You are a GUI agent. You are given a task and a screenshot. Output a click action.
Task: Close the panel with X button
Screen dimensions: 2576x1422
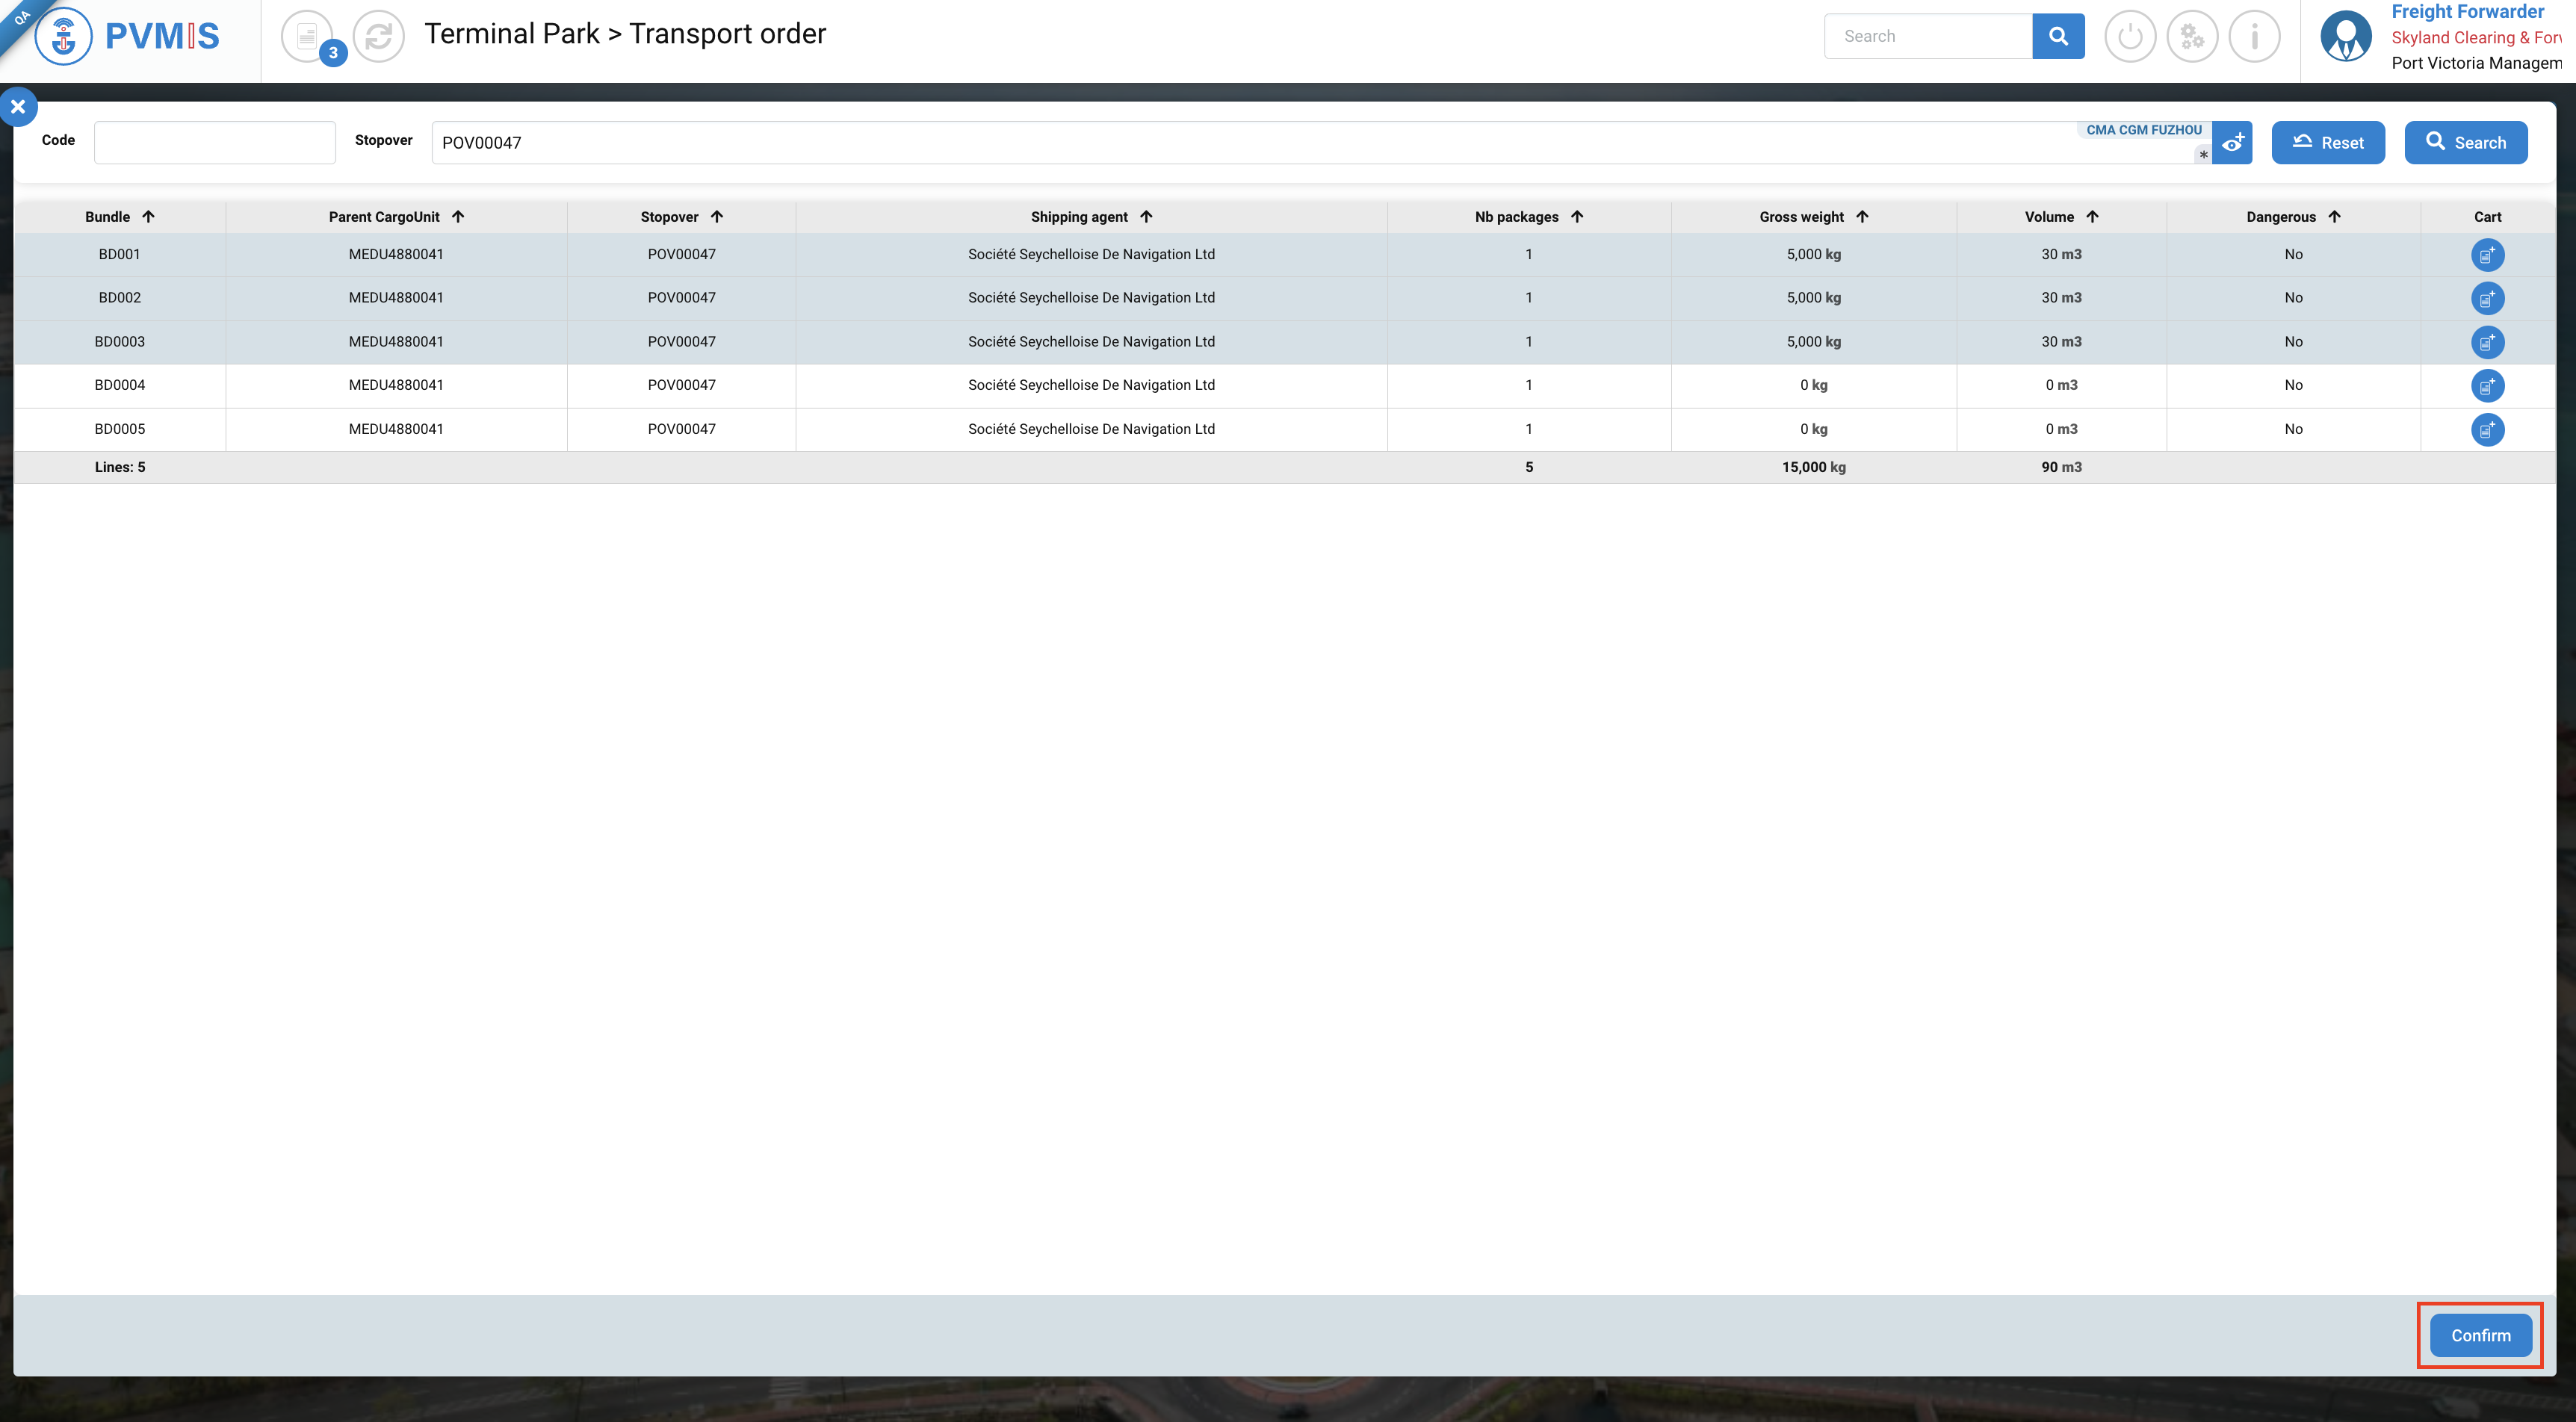click(x=18, y=107)
